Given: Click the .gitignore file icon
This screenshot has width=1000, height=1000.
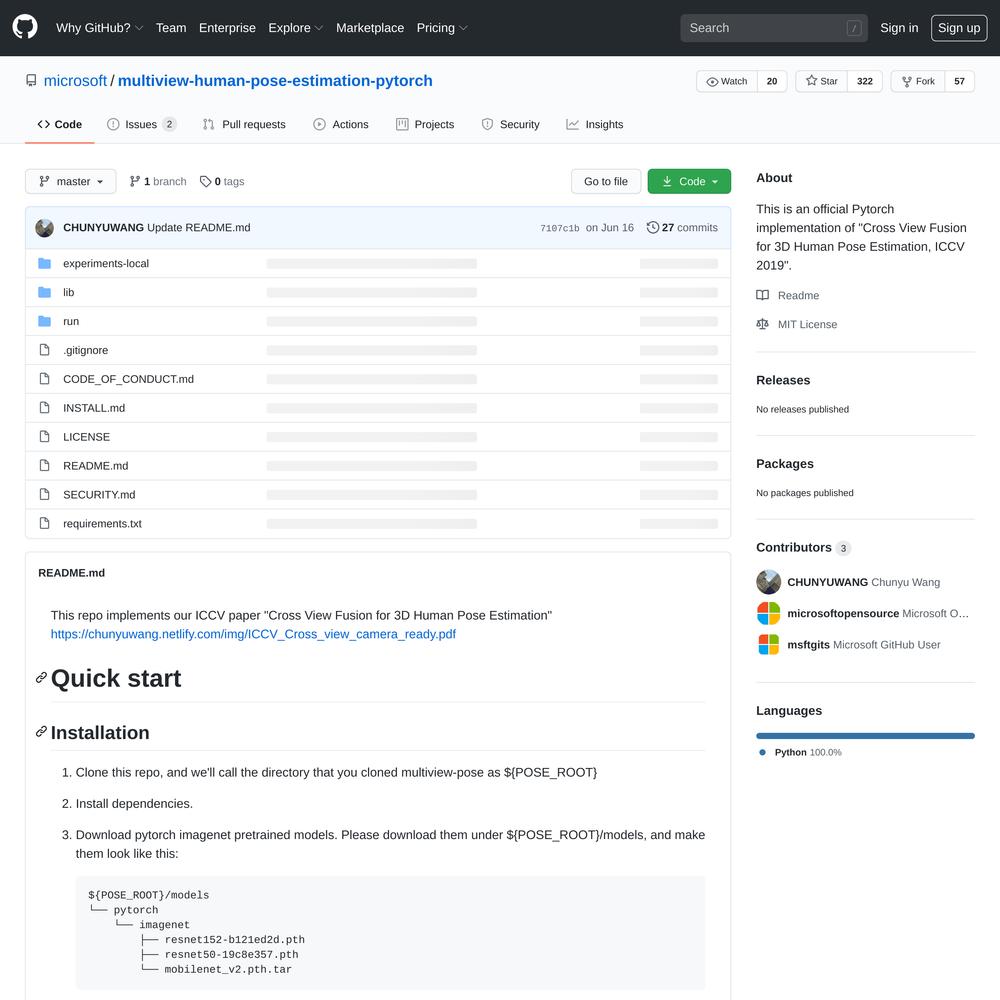Looking at the screenshot, I should coord(45,349).
